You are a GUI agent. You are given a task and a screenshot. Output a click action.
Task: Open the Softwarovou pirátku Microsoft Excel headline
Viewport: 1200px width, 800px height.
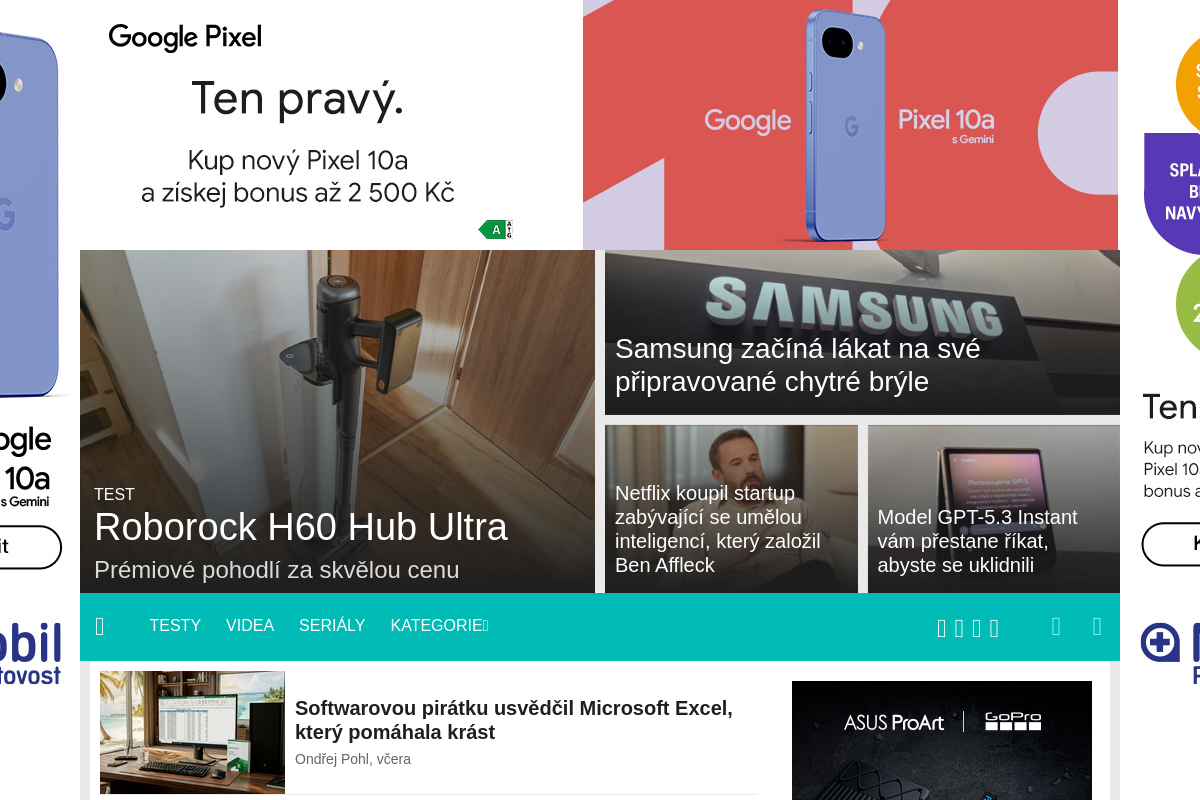pyautogui.click(x=514, y=720)
